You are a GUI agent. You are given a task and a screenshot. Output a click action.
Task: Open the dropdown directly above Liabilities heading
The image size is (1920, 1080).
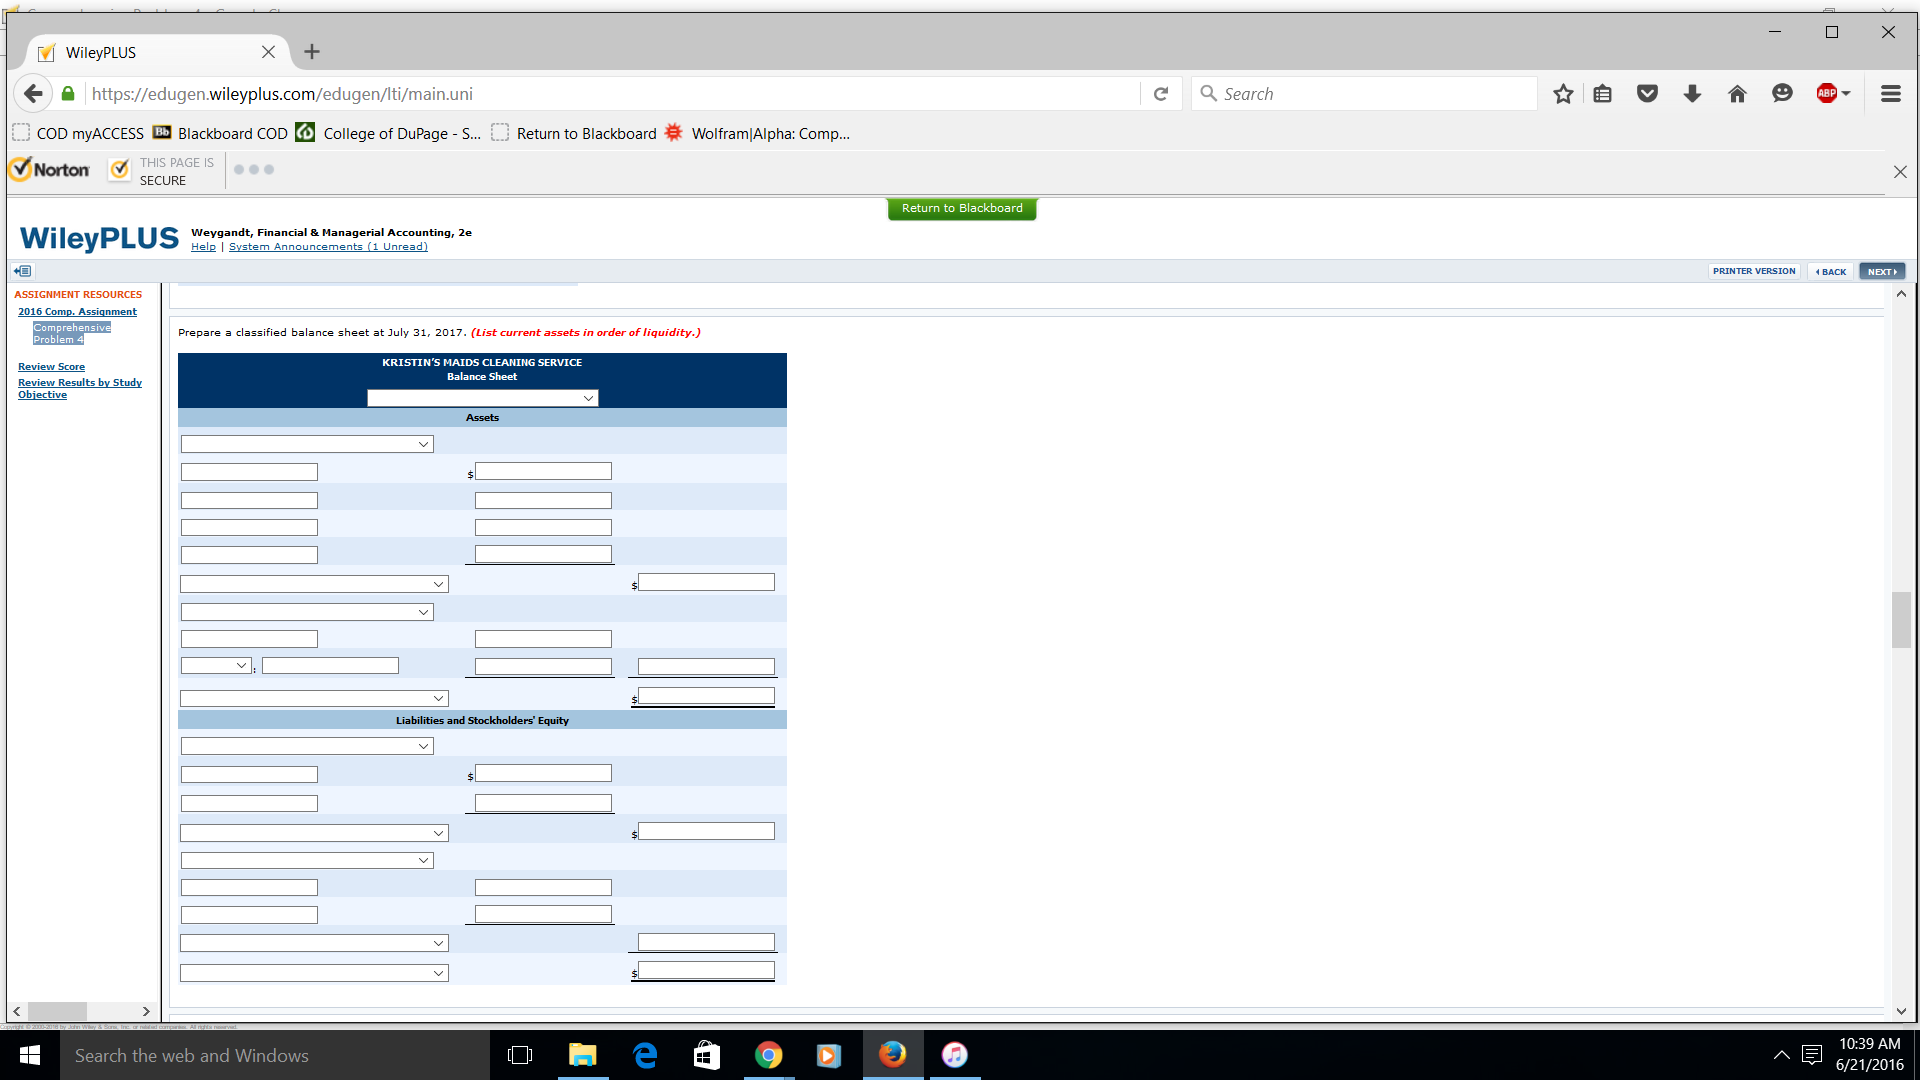314,698
